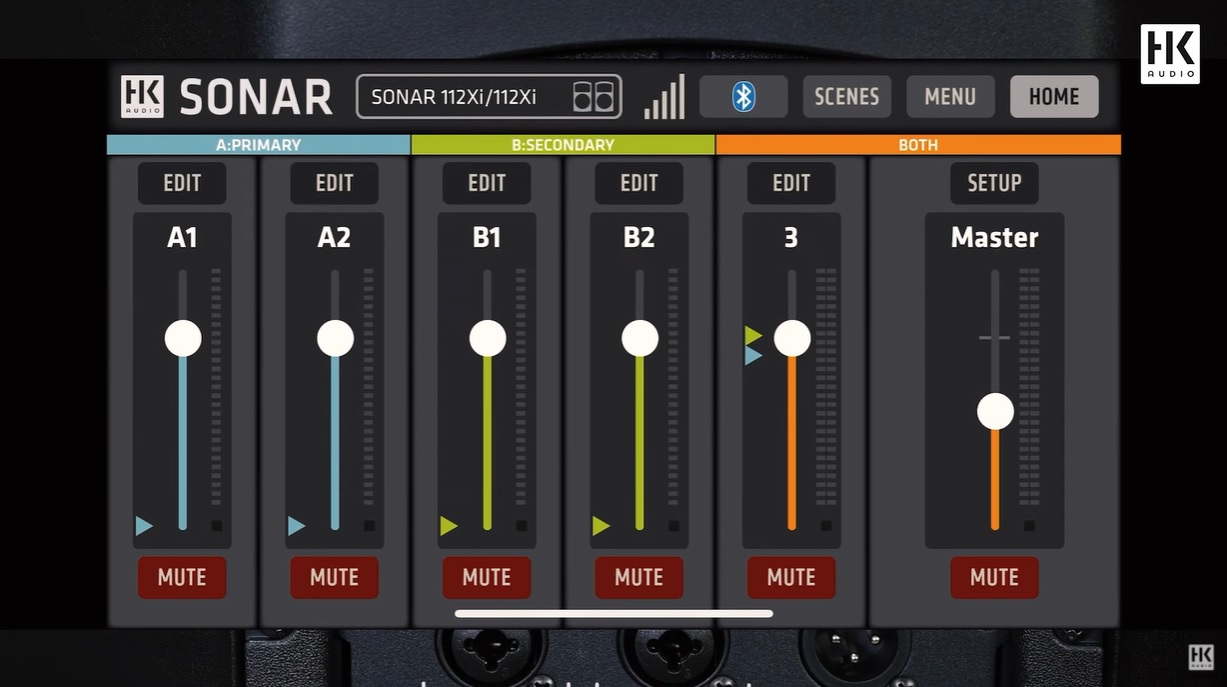Click the A1 fader knob
Image resolution: width=1227 pixels, height=687 pixels.
tap(183, 338)
